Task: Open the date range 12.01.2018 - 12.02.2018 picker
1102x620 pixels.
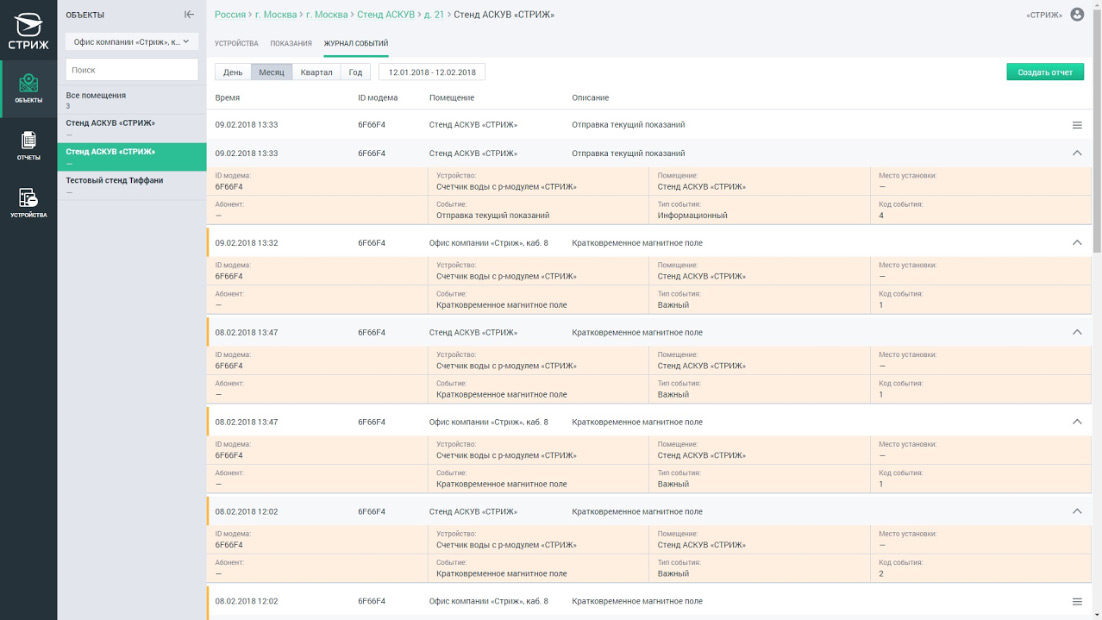Action: 432,72
